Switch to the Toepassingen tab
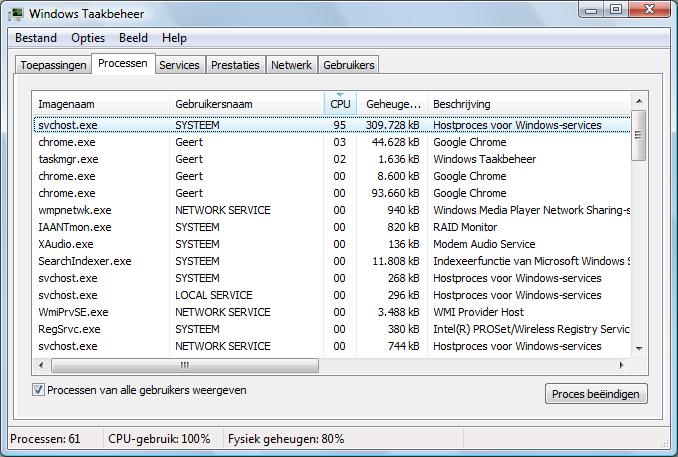 coord(53,65)
